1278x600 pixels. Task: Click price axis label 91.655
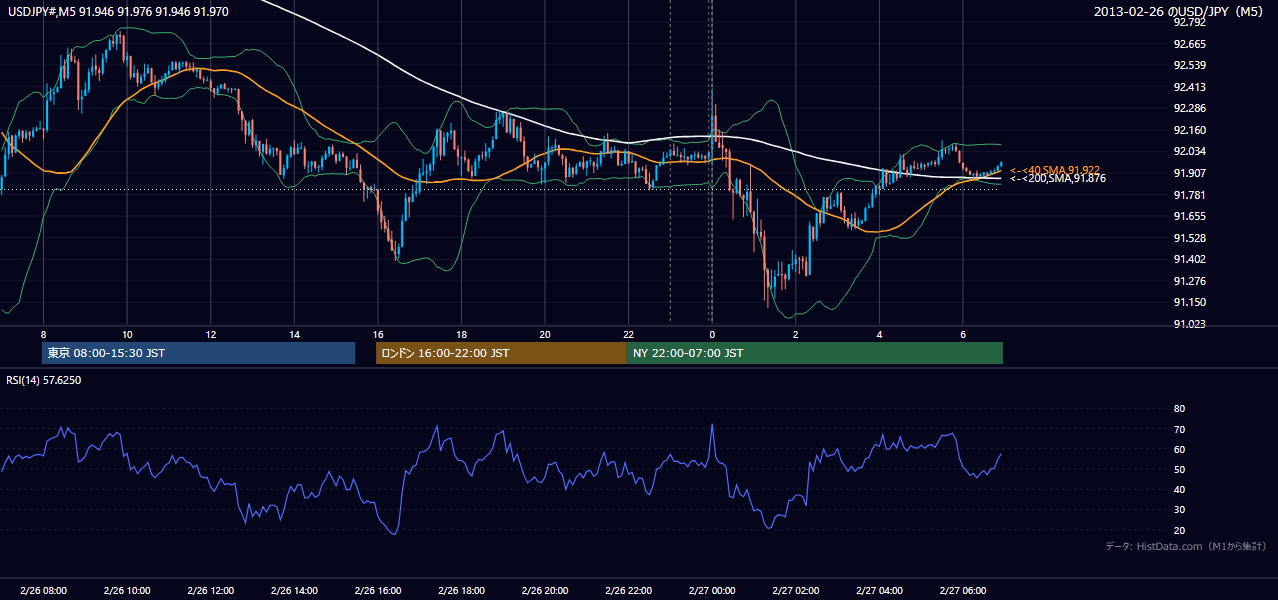pos(1190,216)
